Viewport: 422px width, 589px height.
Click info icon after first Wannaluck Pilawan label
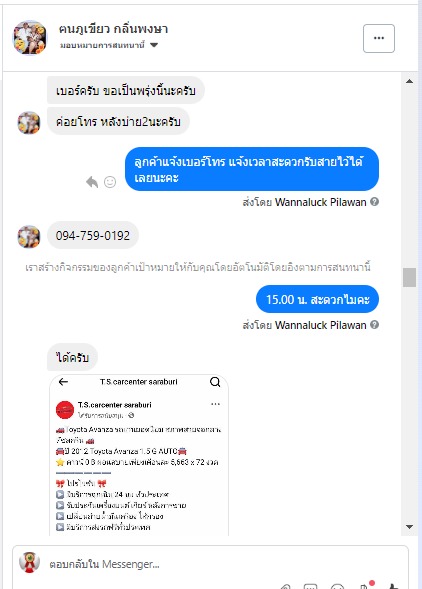374,202
